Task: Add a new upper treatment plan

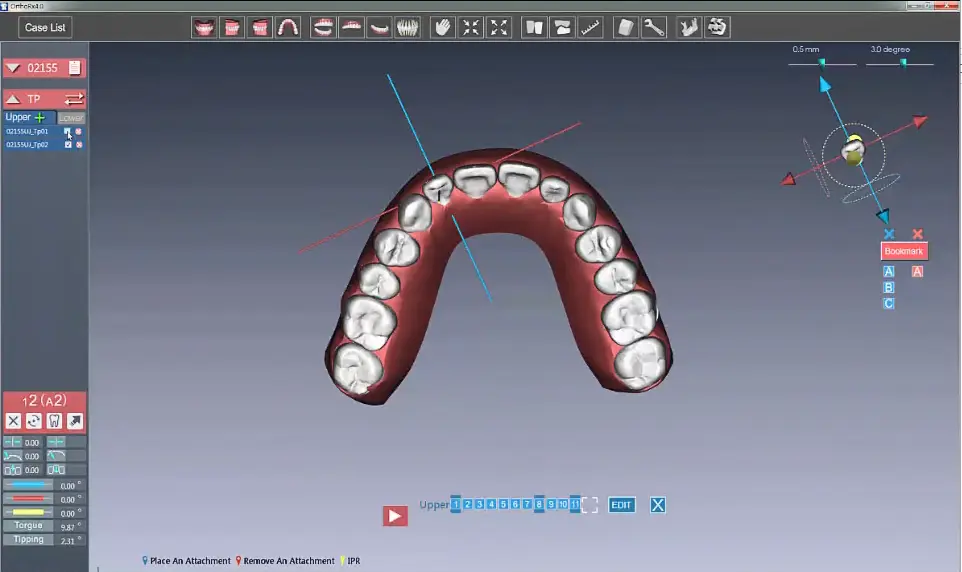Action: 40,117
